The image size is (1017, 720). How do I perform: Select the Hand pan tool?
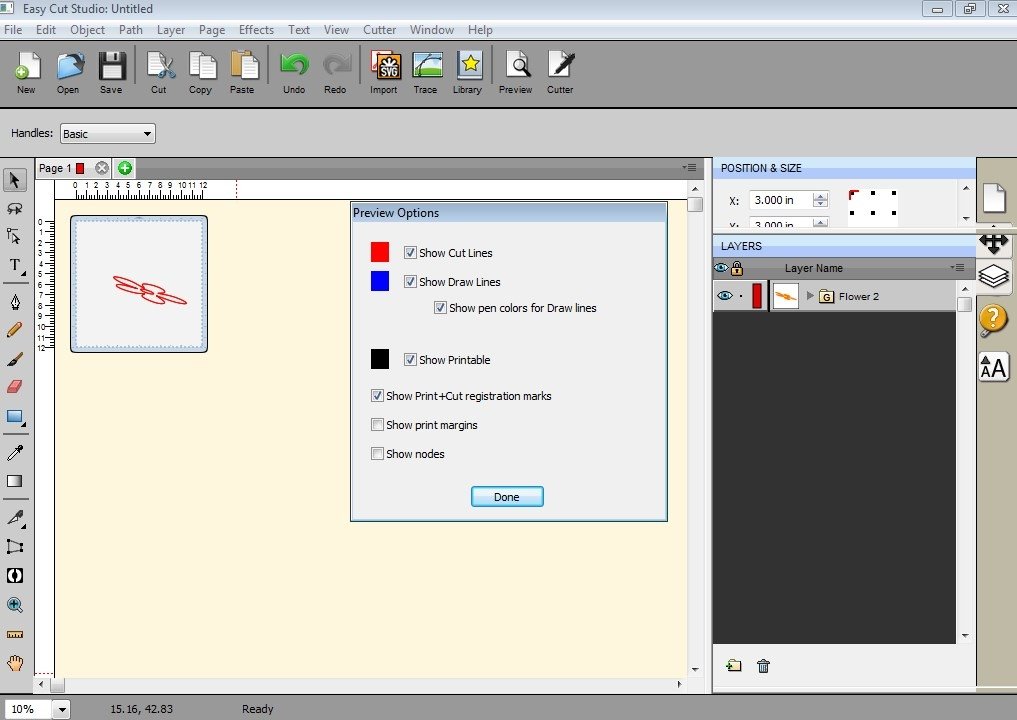(x=14, y=663)
